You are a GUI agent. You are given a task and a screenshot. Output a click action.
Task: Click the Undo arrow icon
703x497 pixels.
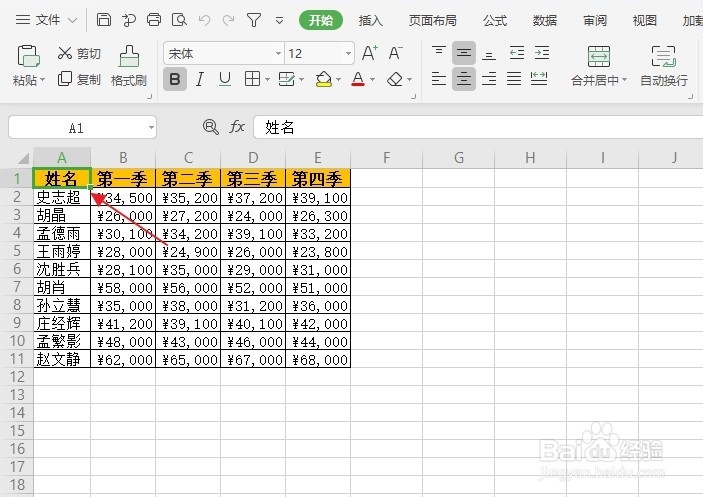click(x=204, y=20)
